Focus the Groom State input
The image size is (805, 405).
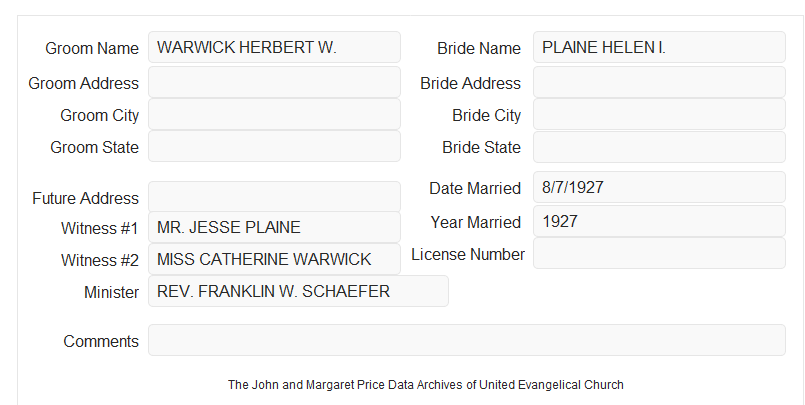tap(274, 146)
